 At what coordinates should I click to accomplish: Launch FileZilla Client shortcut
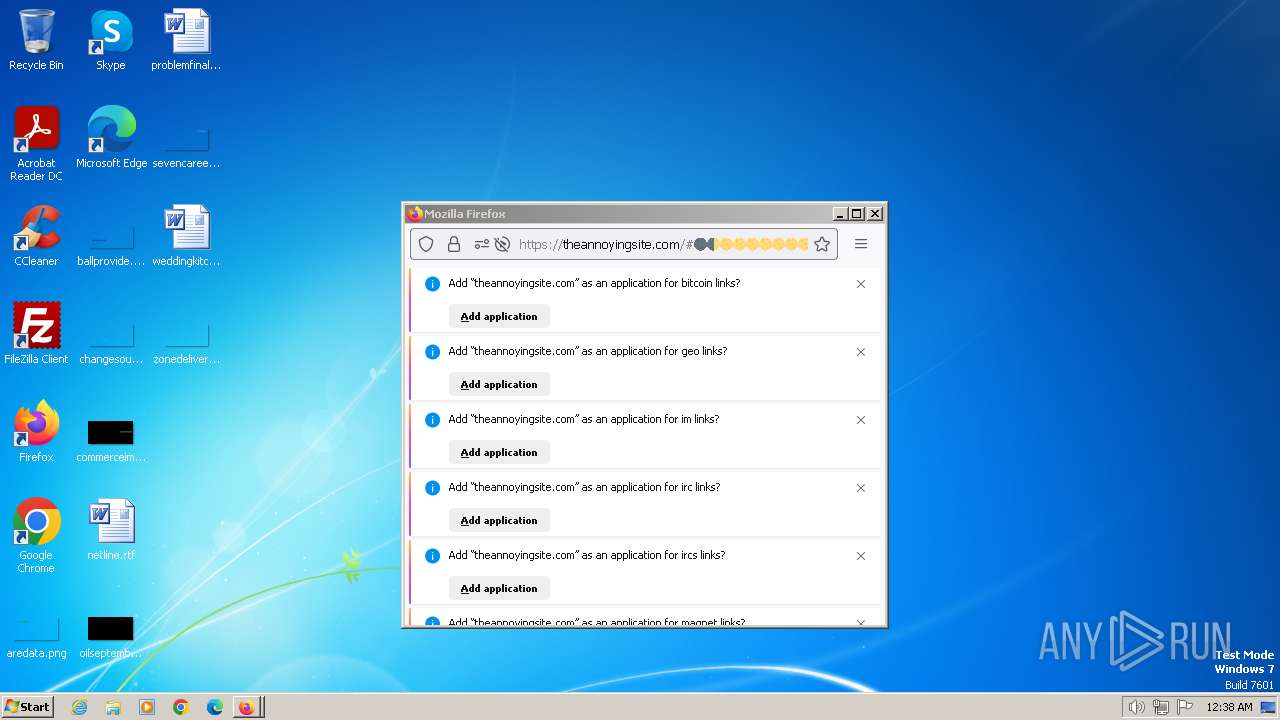36,333
